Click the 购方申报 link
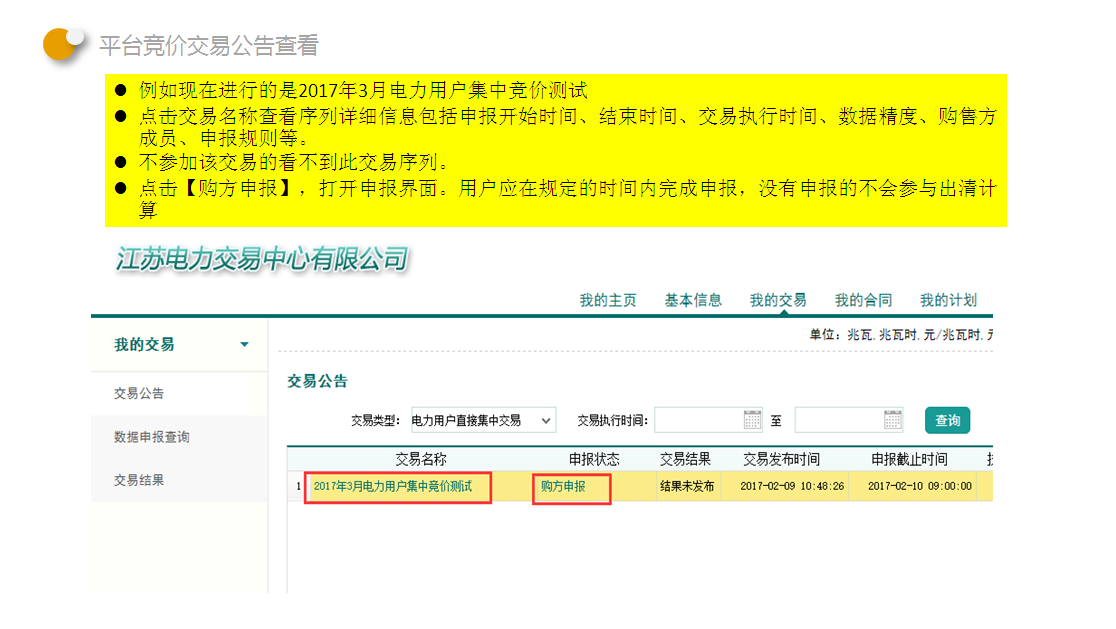 click(x=563, y=486)
